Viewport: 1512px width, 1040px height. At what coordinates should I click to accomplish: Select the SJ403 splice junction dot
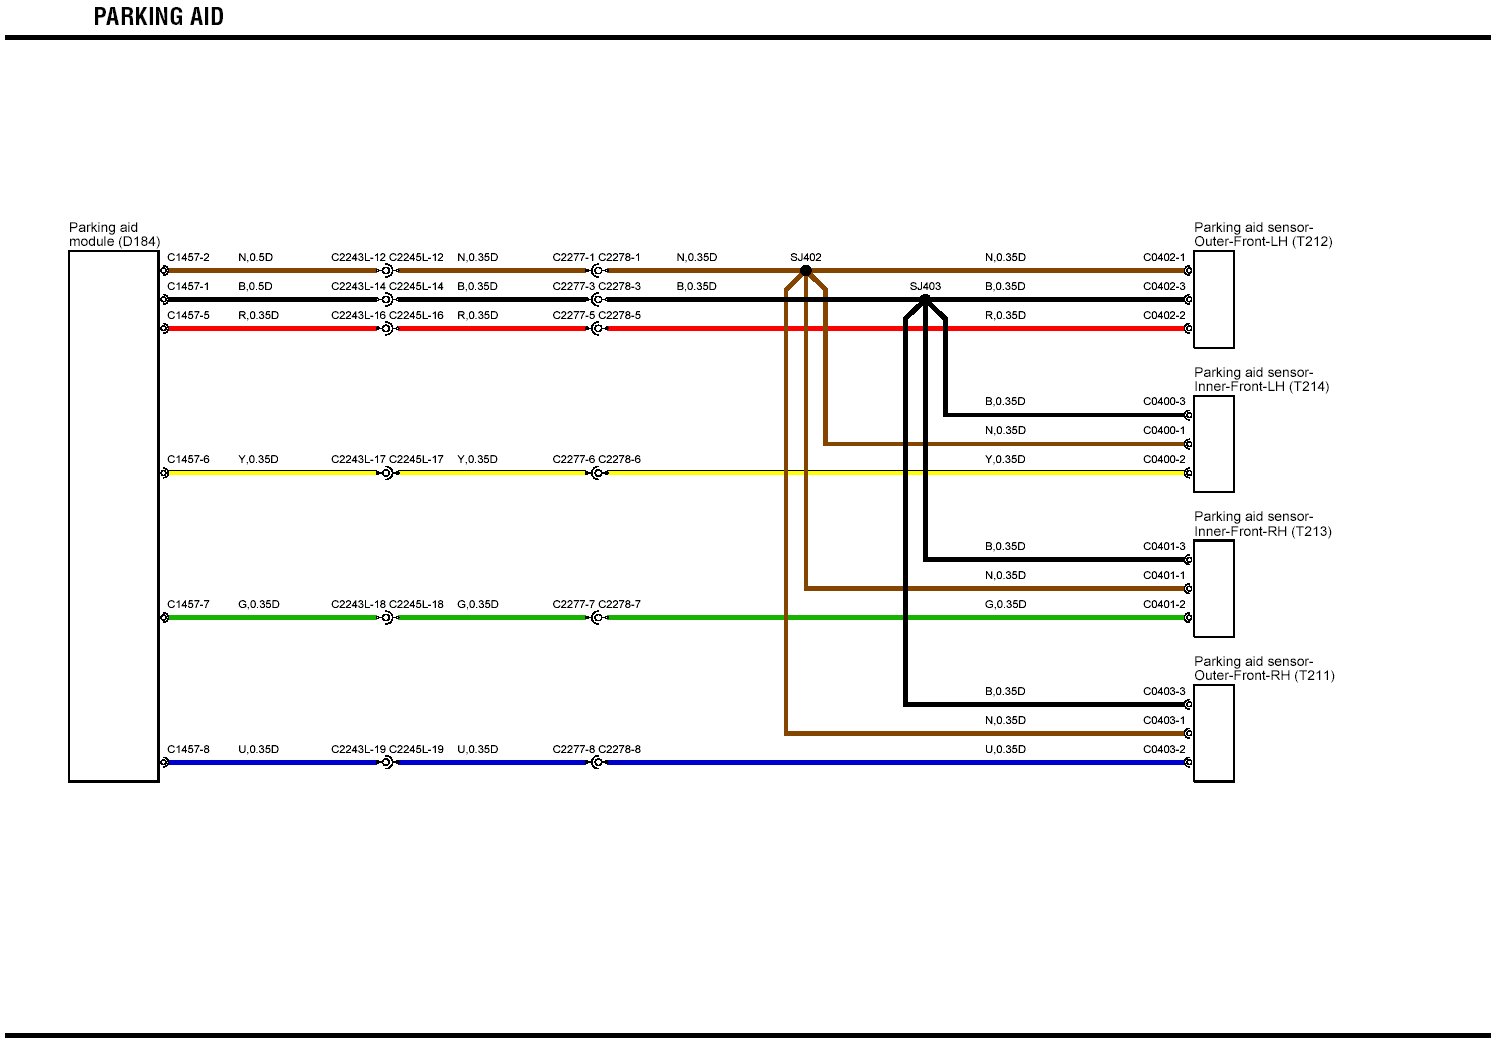click(925, 299)
